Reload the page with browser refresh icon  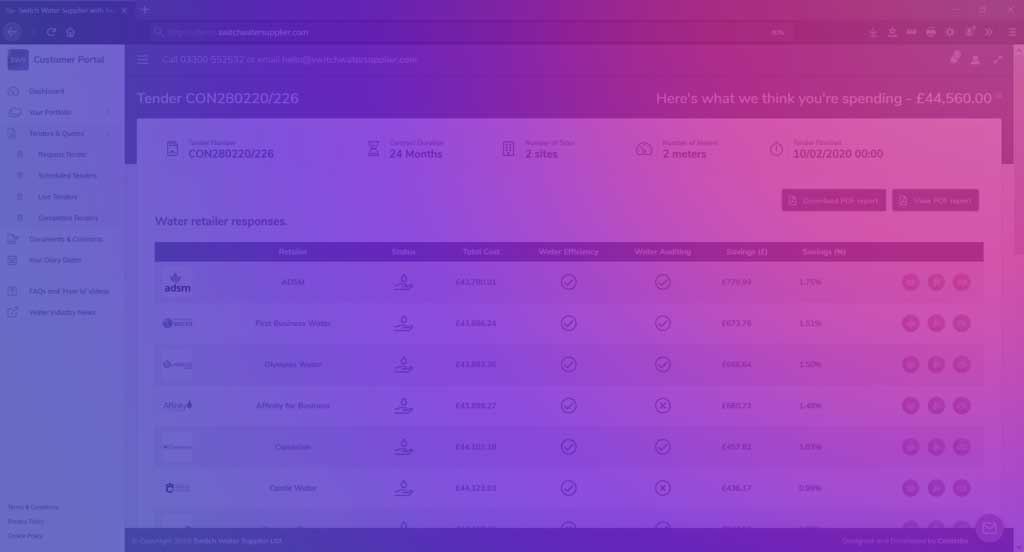pyautogui.click(x=51, y=31)
